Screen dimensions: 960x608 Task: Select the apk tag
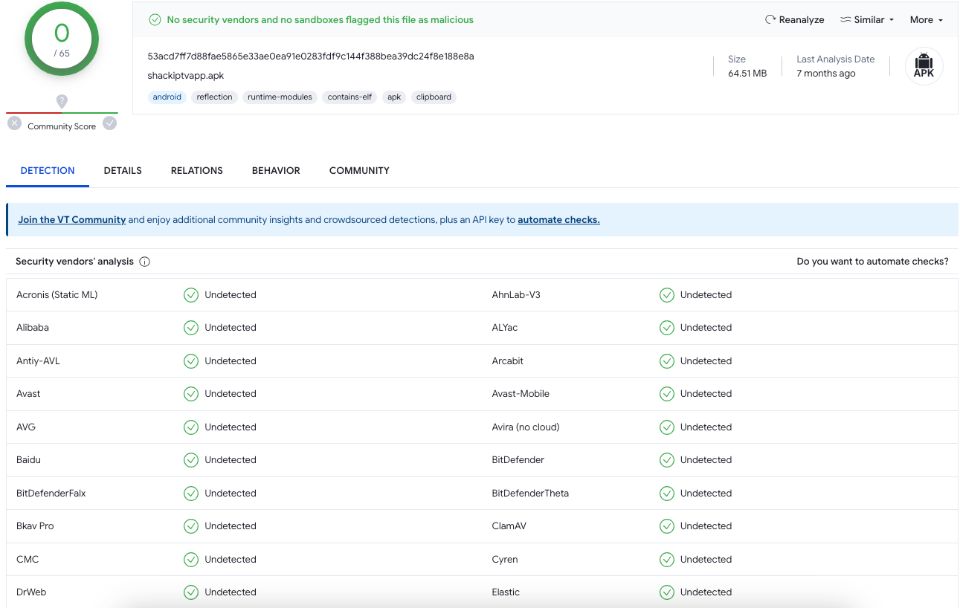click(x=394, y=97)
